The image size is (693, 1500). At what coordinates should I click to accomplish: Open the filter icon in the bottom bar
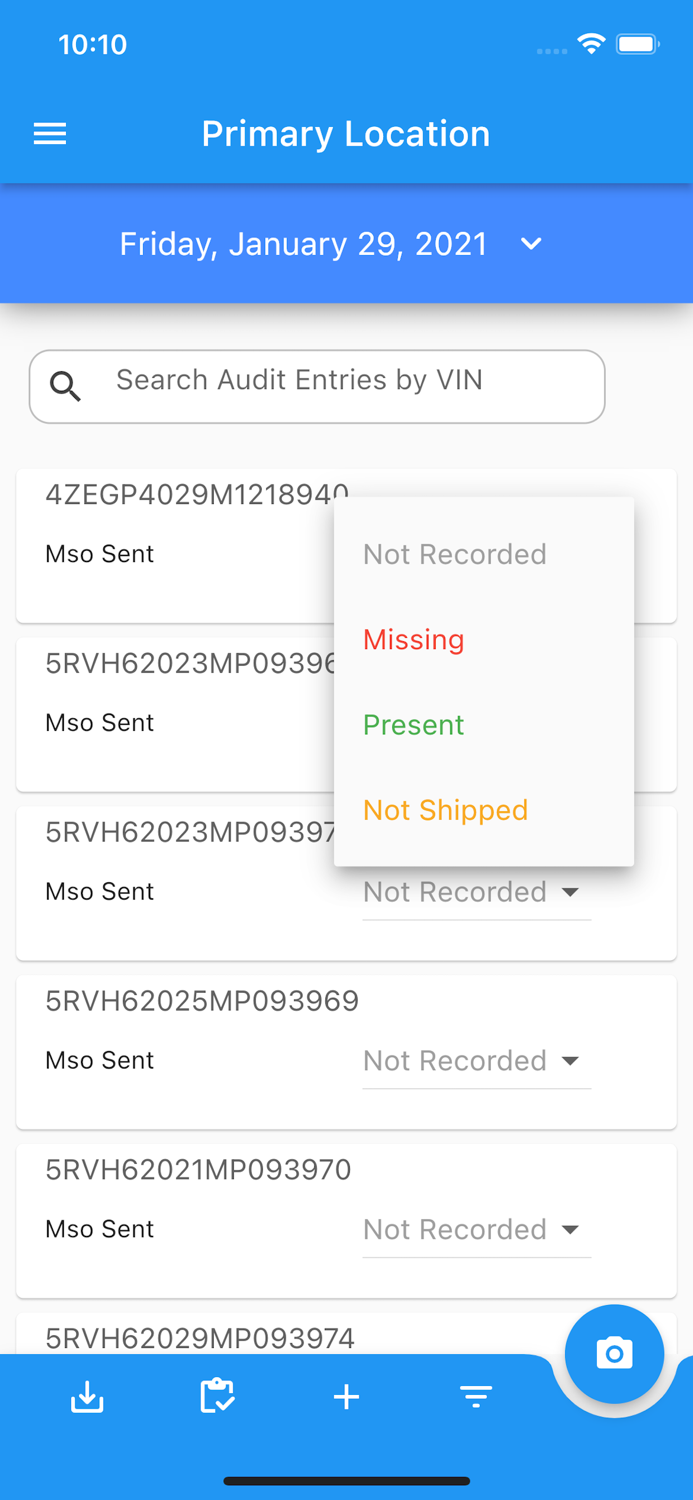[x=476, y=1396]
